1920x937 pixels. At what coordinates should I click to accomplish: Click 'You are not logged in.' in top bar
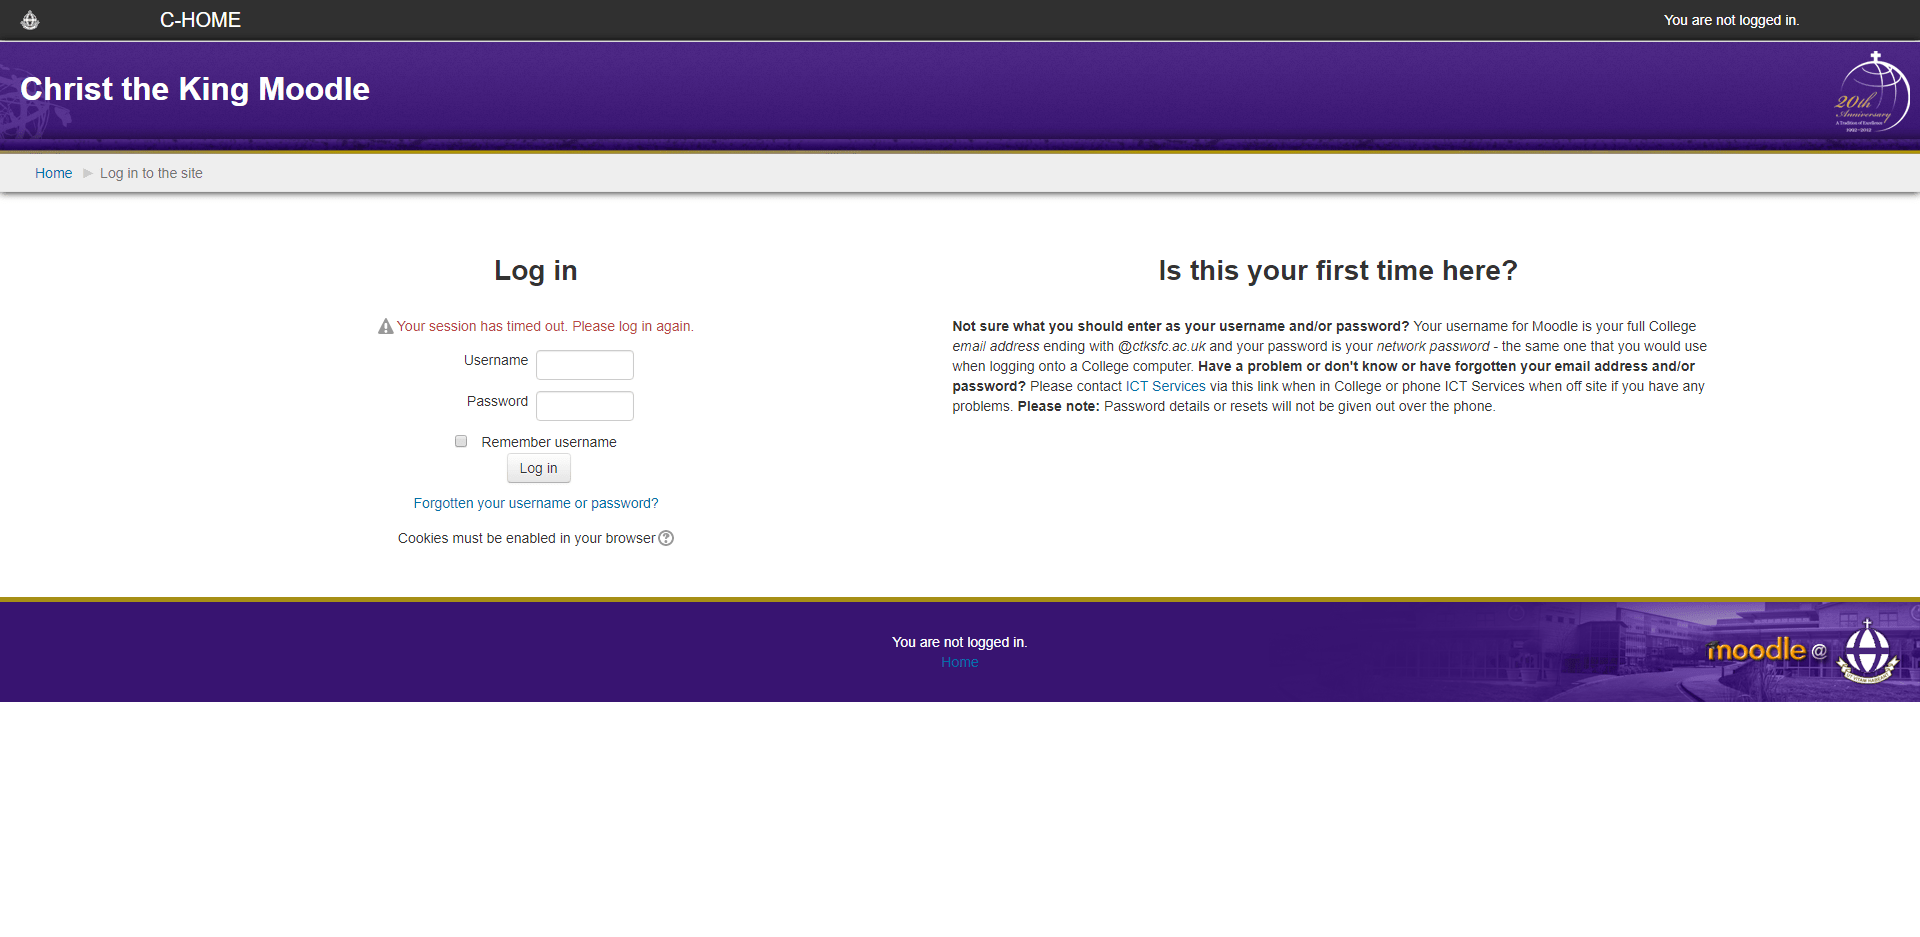point(1731,20)
